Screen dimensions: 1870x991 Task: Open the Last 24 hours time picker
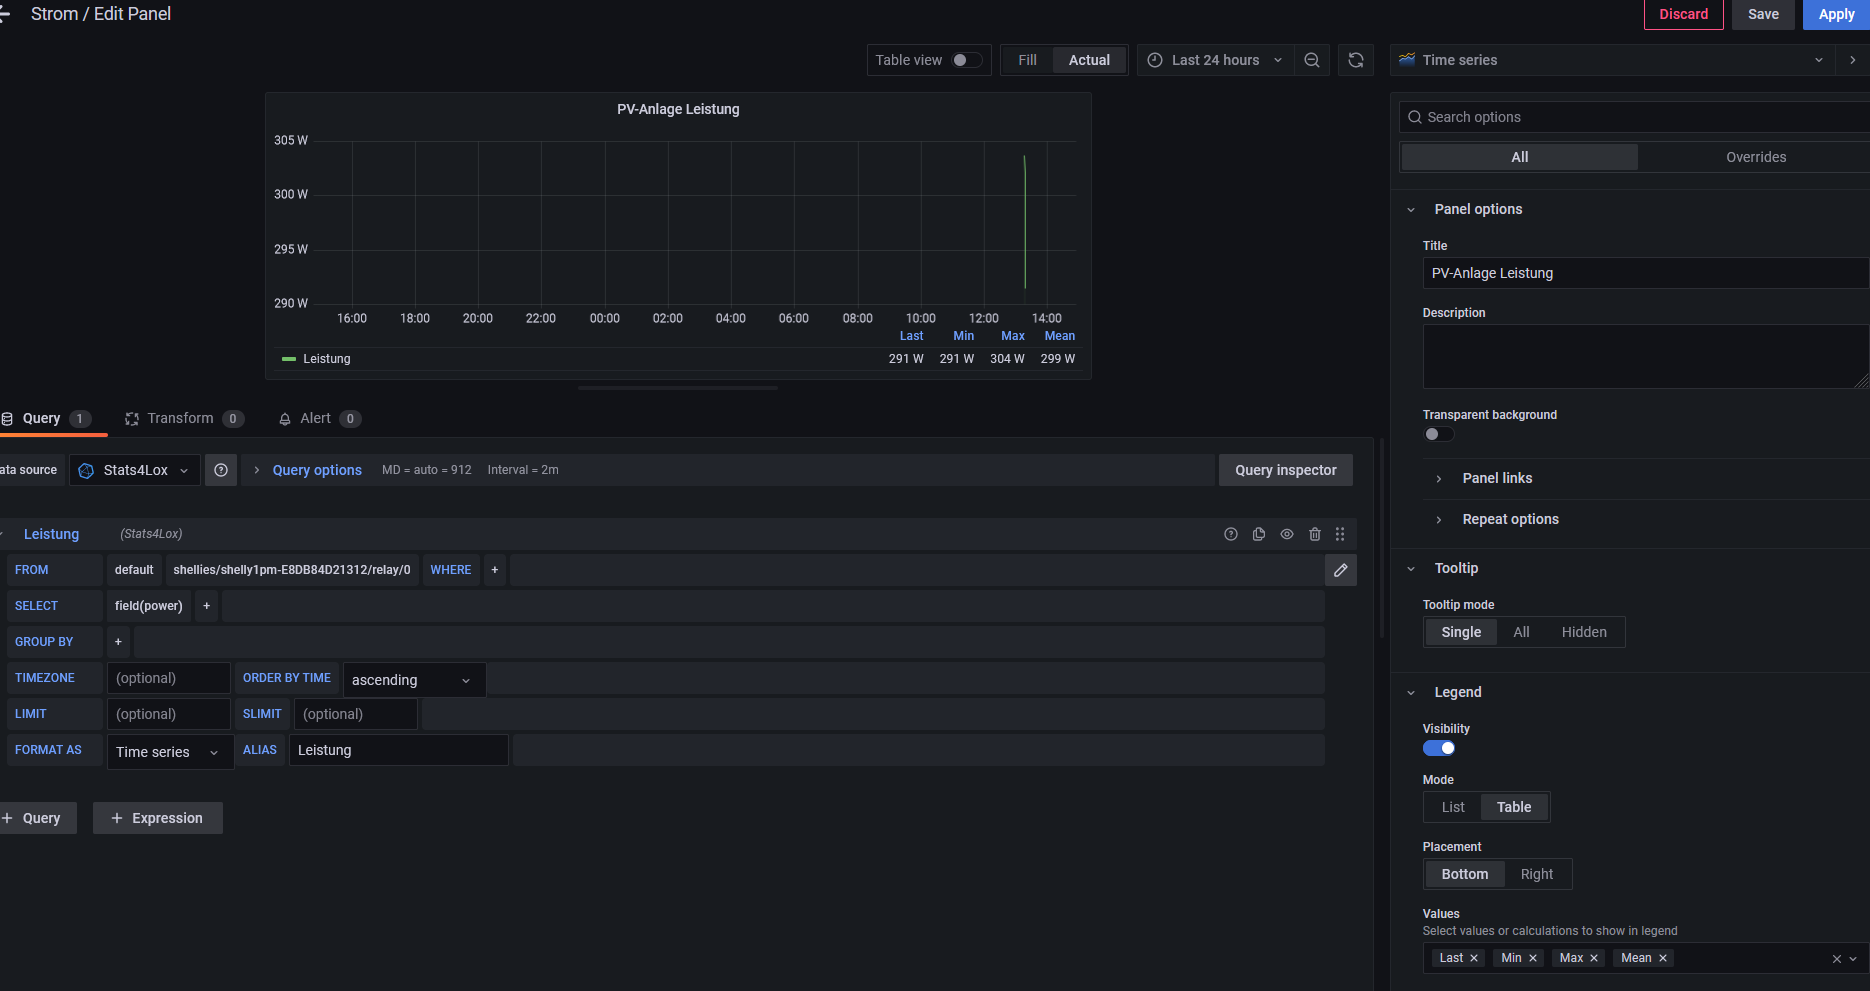1214,60
